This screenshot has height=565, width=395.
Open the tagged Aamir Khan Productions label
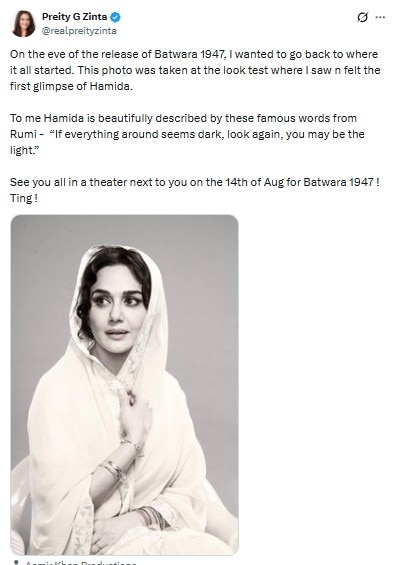point(80,563)
